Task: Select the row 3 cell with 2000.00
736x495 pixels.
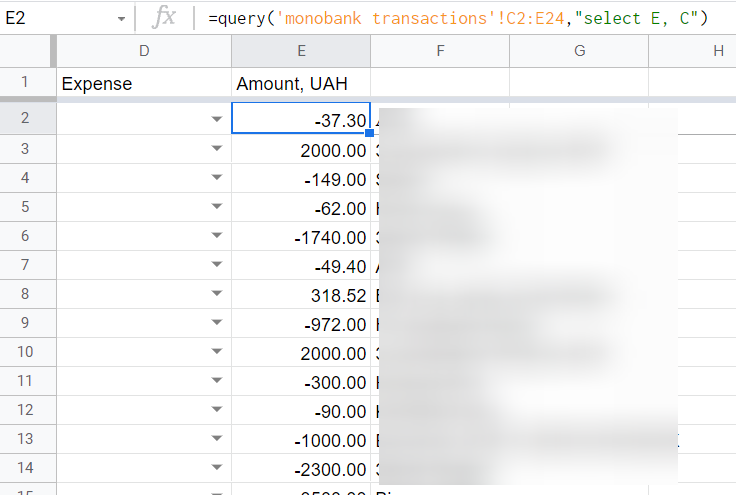Action: 301,149
